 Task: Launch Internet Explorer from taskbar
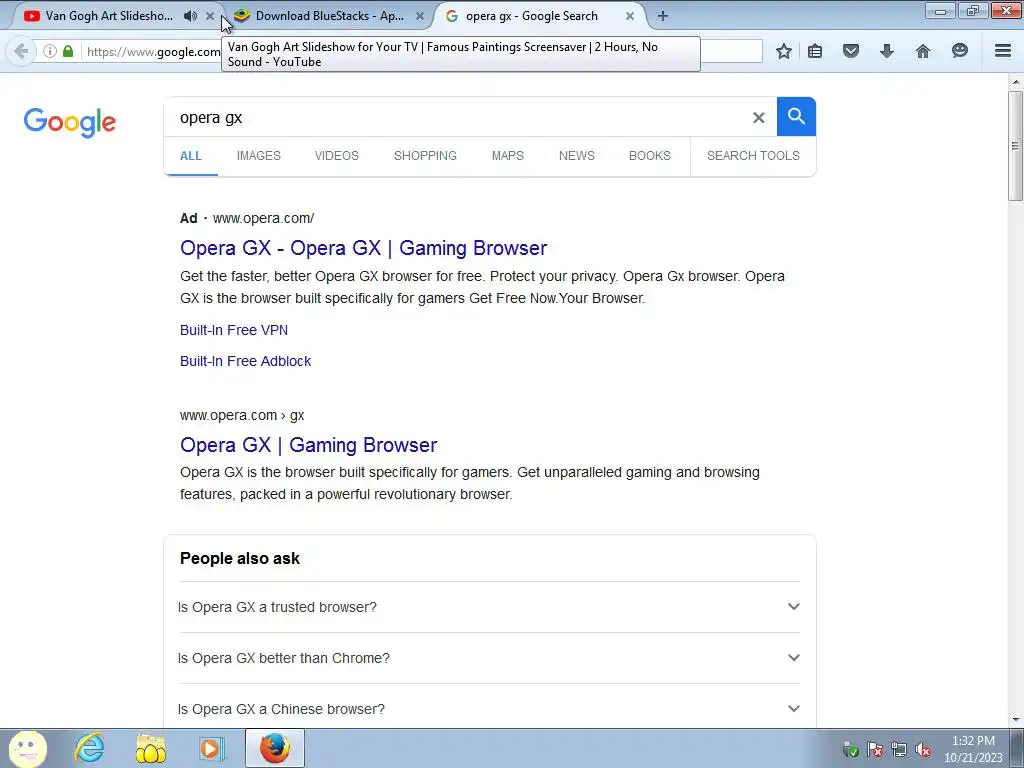pyautogui.click(x=89, y=748)
